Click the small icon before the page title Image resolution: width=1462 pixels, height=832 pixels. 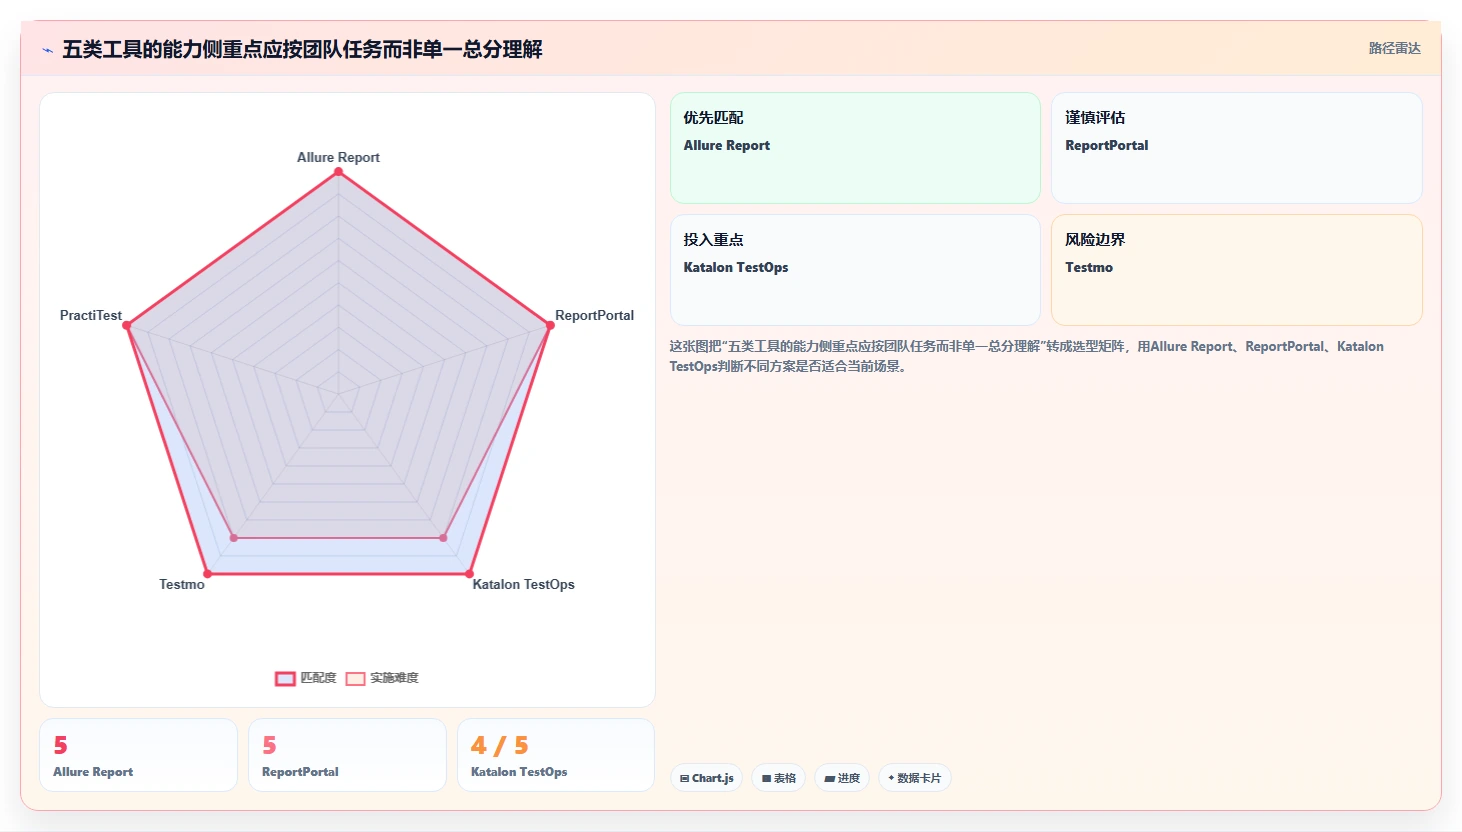(x=47, y=50)
